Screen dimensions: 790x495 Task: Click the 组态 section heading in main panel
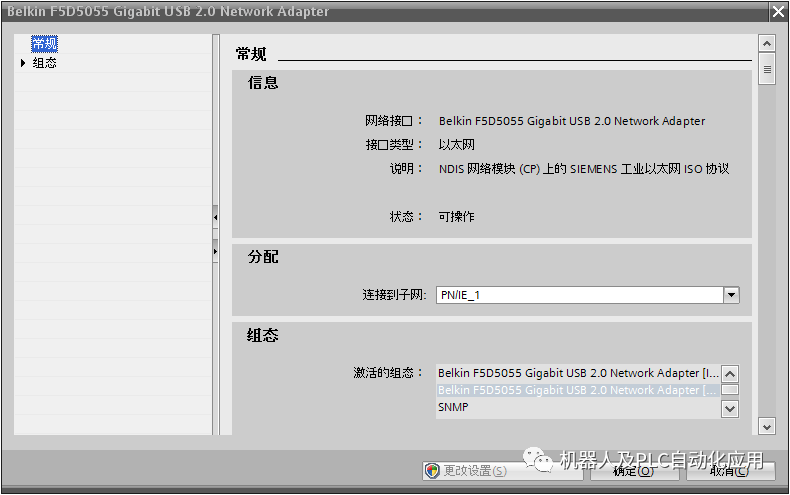[263, 335]
